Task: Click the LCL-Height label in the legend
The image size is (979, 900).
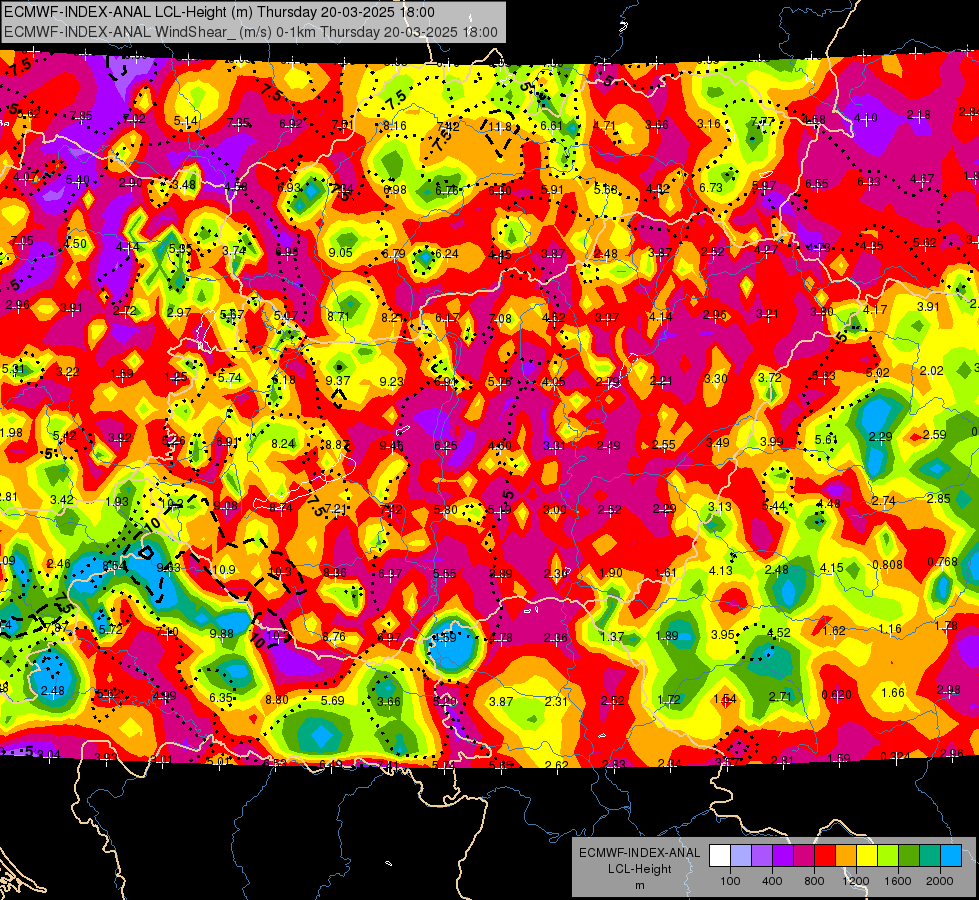Action: click(640, 869)
